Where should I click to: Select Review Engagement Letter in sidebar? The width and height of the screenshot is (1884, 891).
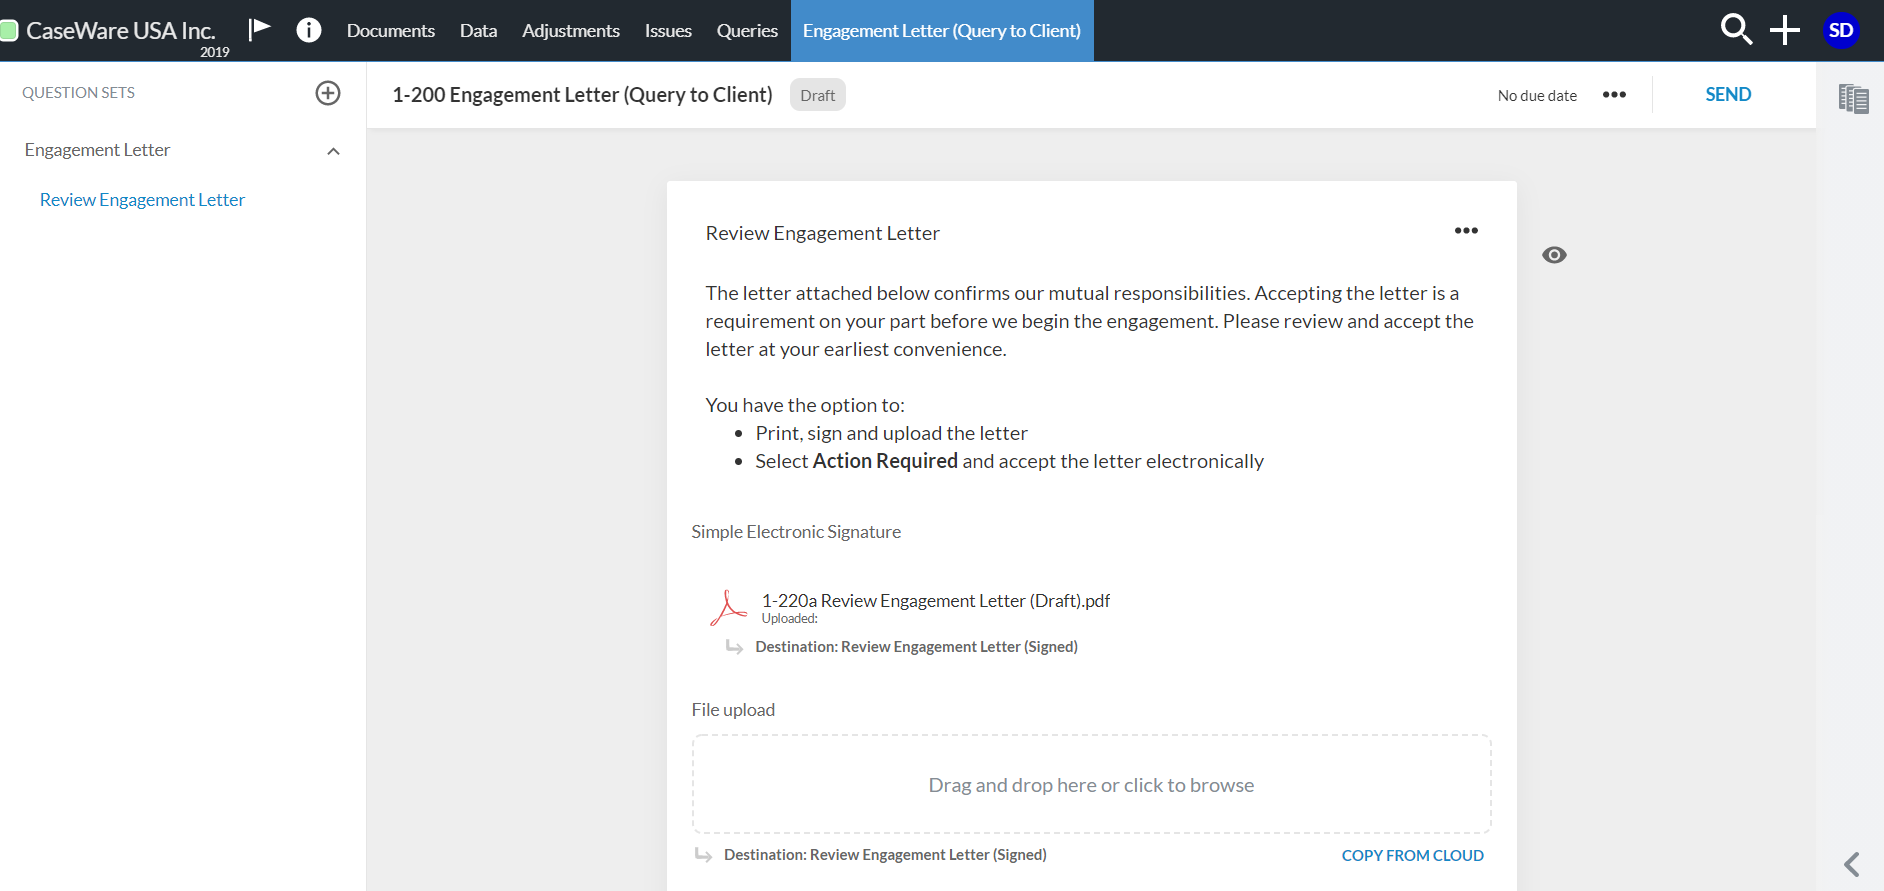(x=142, y=200)
